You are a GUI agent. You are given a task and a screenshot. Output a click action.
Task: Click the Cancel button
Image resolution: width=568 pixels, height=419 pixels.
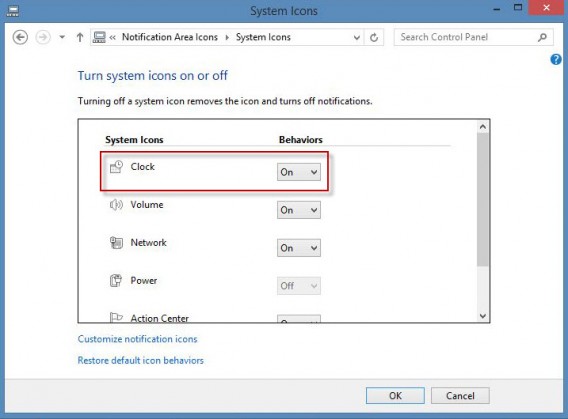coord(460,395)
